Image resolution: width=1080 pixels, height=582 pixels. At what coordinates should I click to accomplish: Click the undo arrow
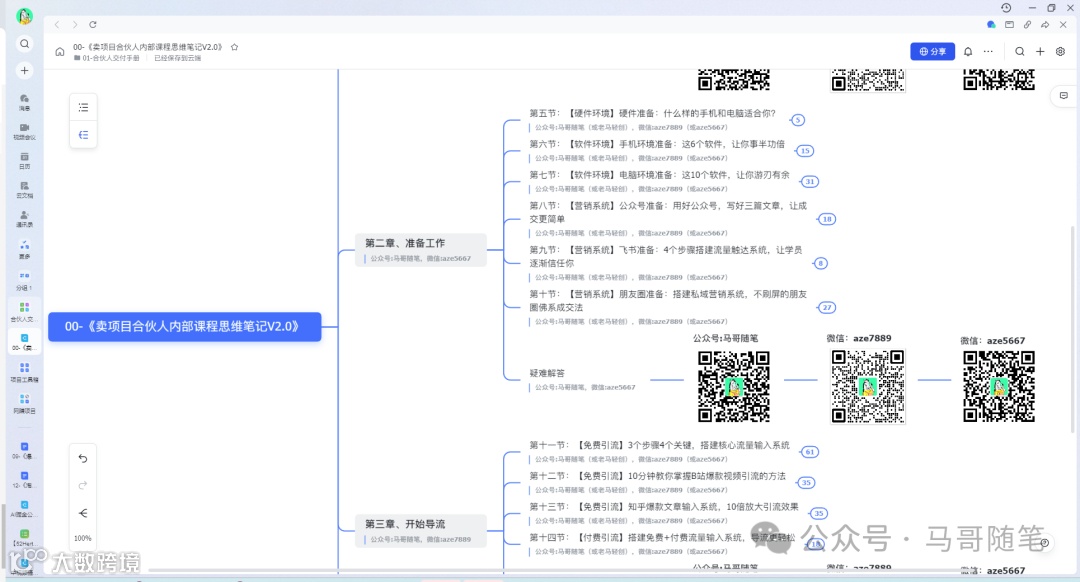point(83,459)
